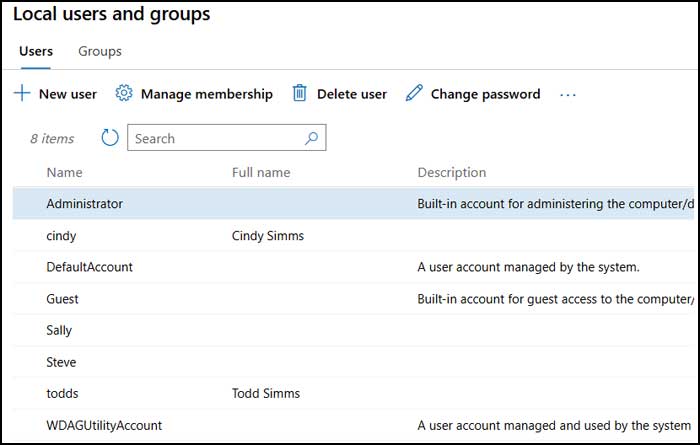The width and height of the screenshot is (700, 445).
Task: Select the Administrator user row
Action: (x=354, y=204)
